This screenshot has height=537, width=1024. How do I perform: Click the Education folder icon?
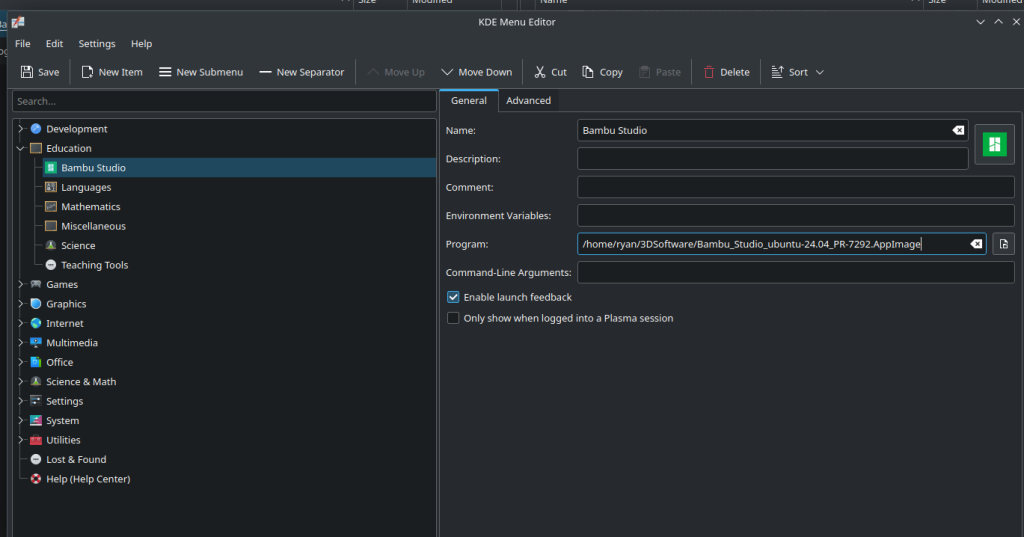coord(36,148)
